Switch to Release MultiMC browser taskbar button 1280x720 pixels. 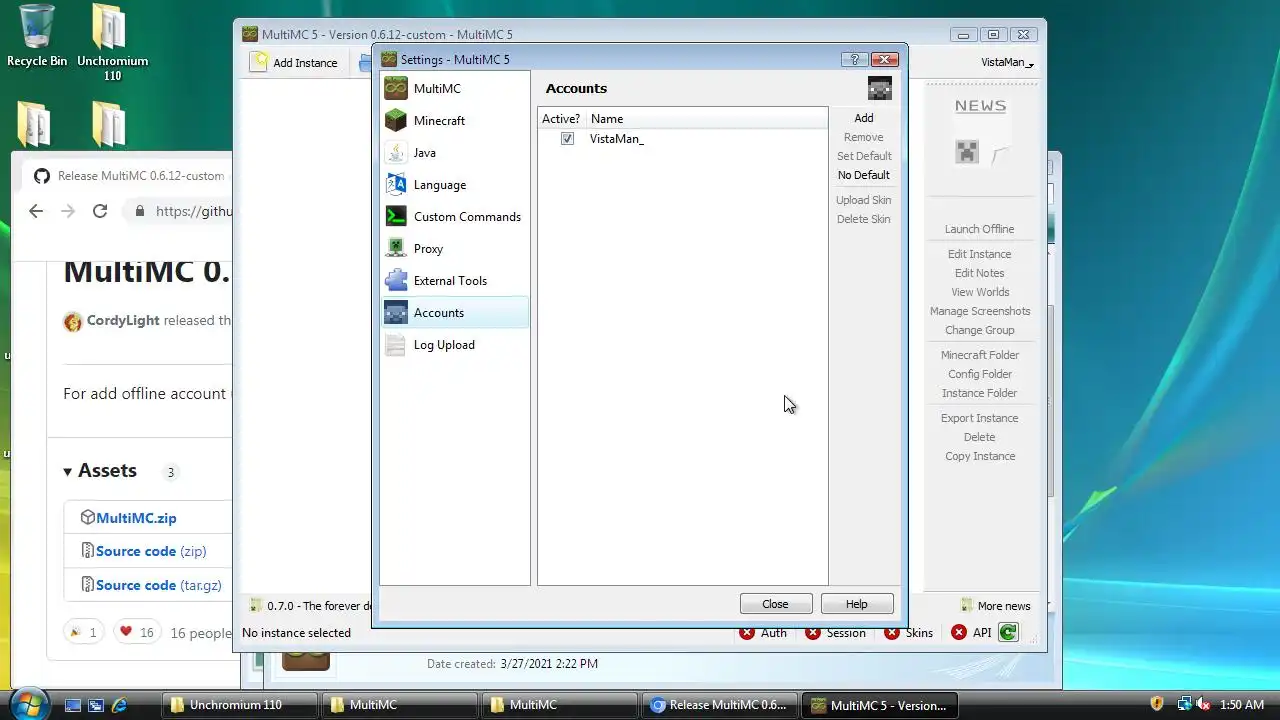720,705
